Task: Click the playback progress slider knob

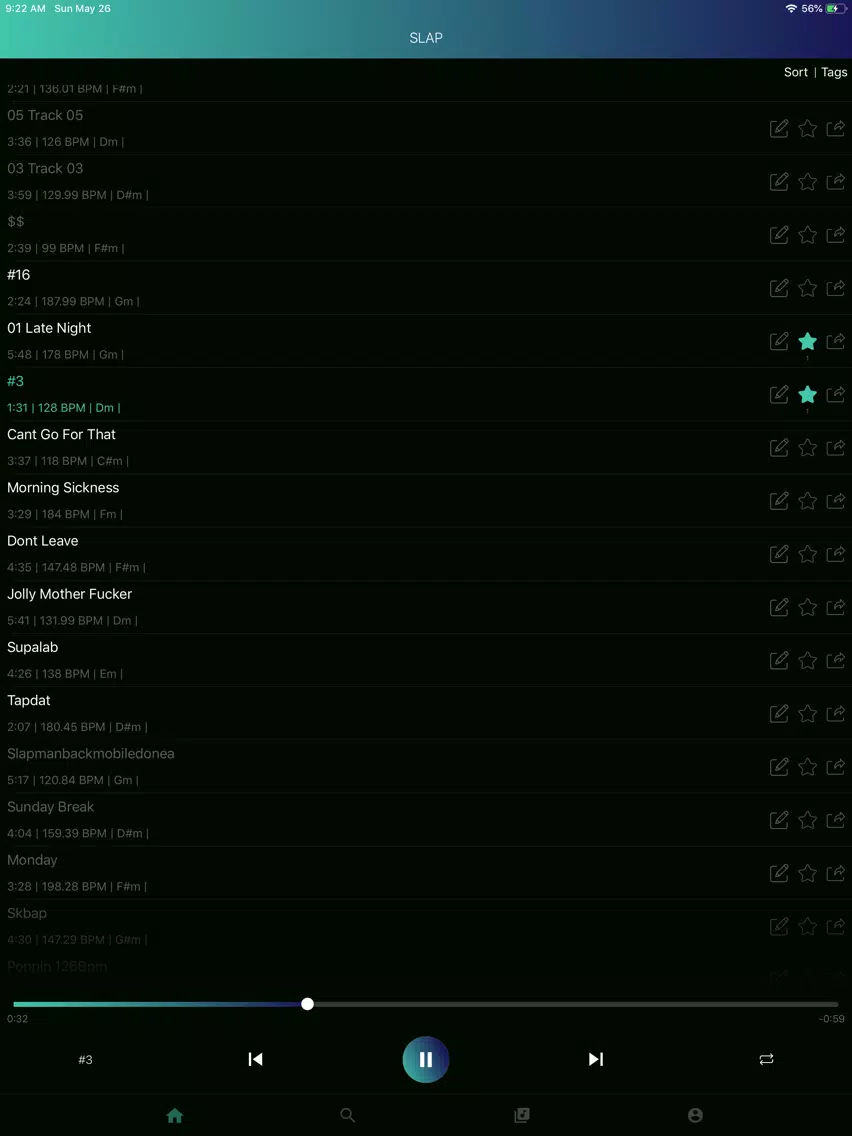Action: click(307, 1004)
